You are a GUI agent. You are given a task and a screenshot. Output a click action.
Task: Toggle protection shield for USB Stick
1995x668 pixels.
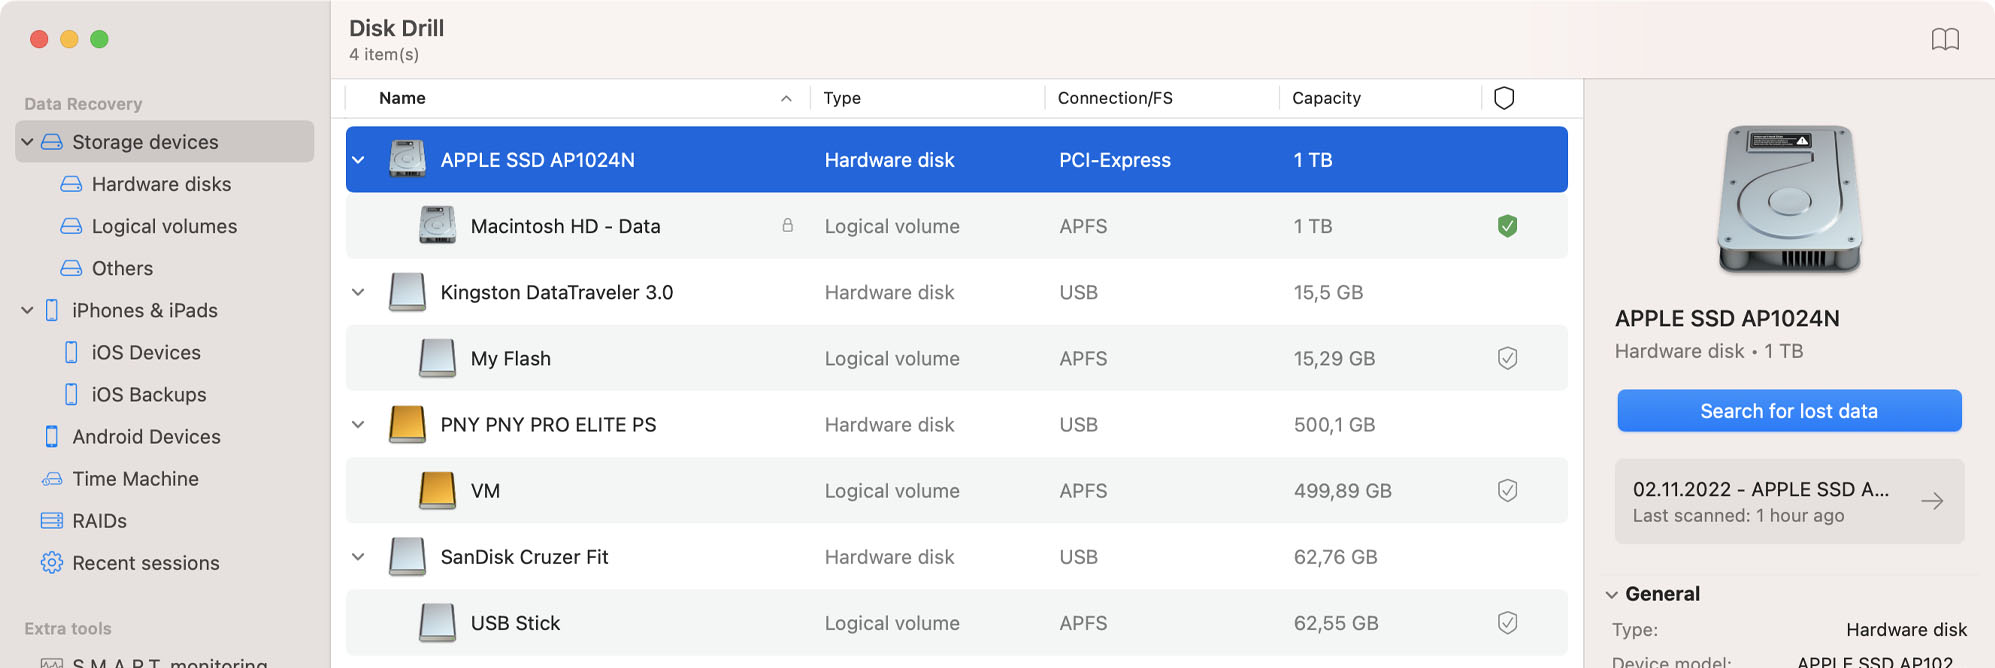[1508, 623]
